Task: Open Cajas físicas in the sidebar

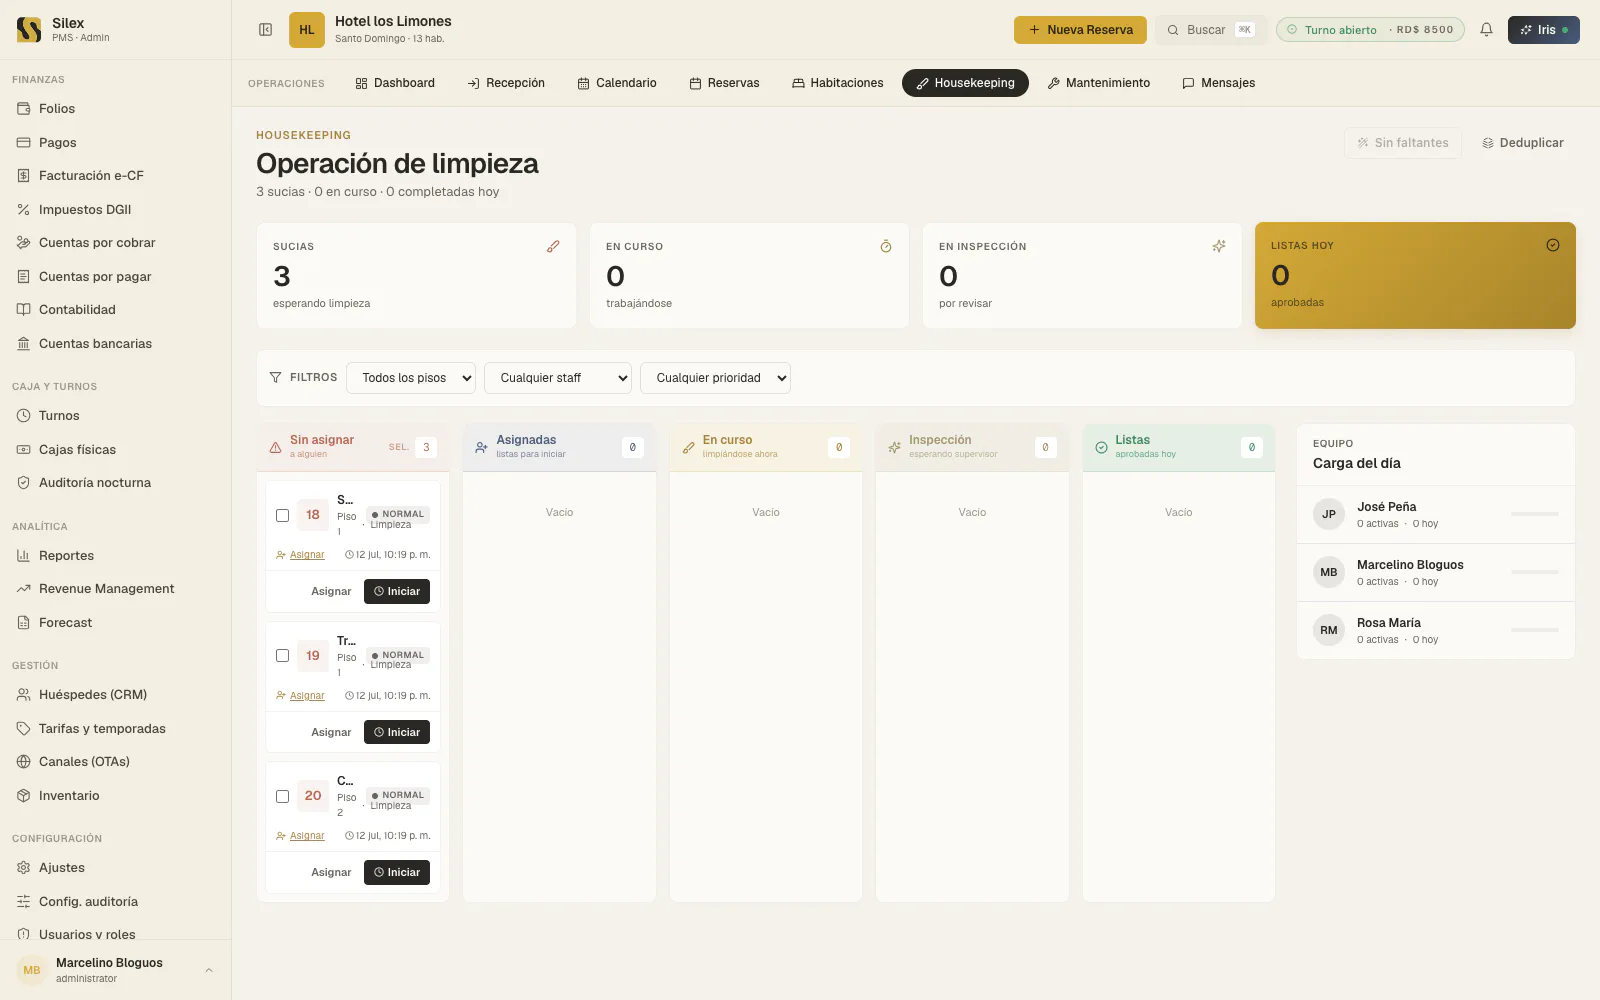Action: [x=115, y=450]
